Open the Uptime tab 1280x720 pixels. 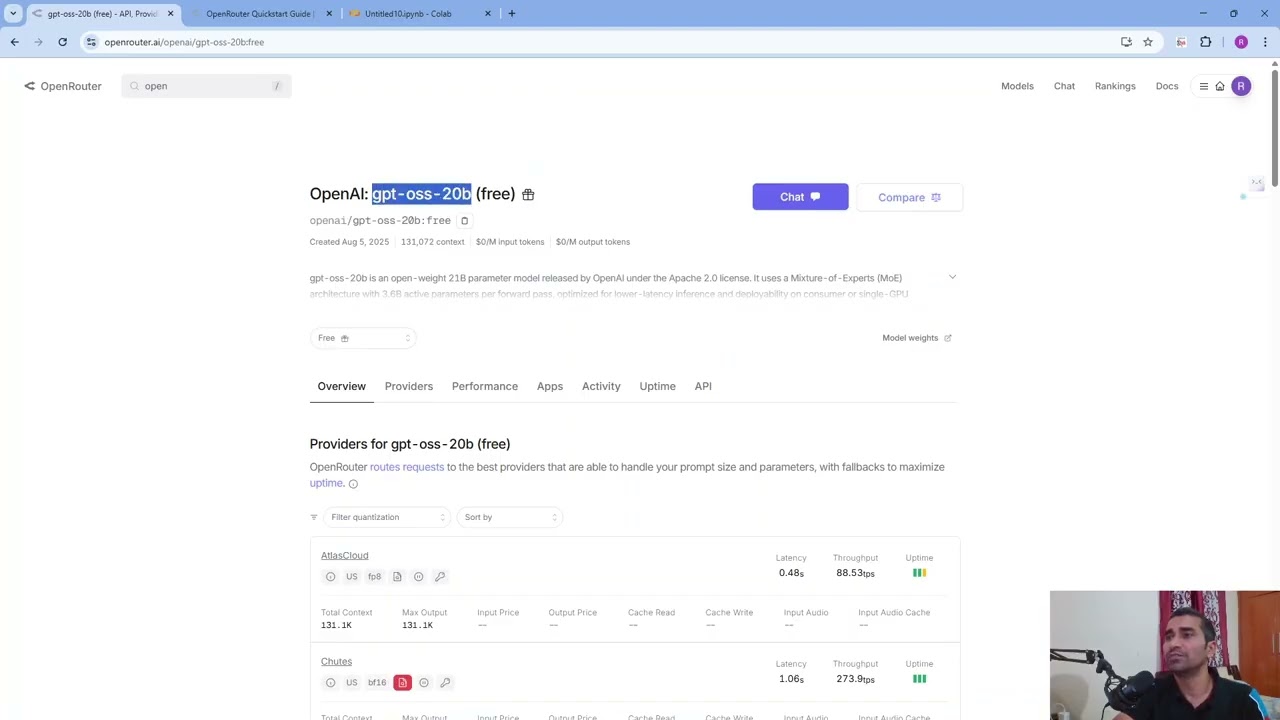pyautogui.click(x=657, y=386)
